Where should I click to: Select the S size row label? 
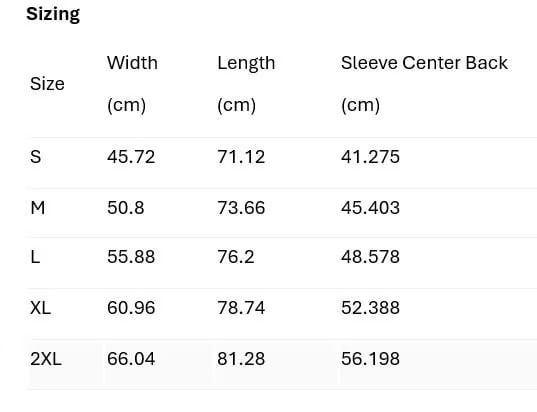[x=36, y=157]
